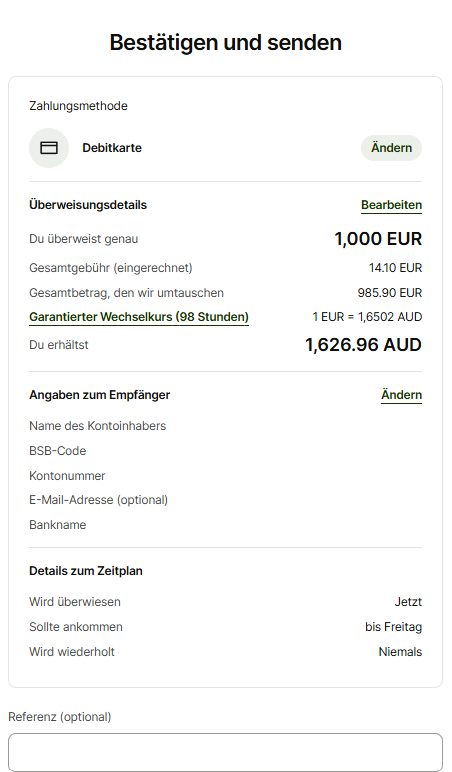Click the 985.90 EUR converted amount

(389, 293)
